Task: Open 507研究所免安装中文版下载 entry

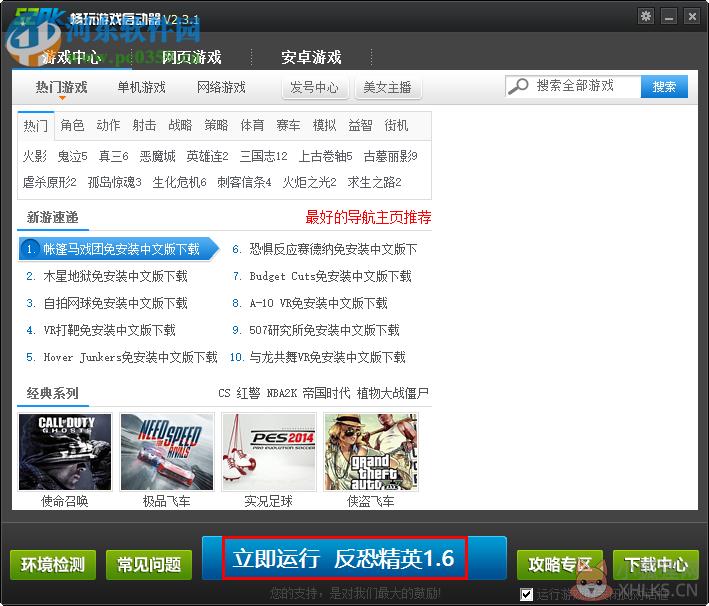Action: pos(324,330)
